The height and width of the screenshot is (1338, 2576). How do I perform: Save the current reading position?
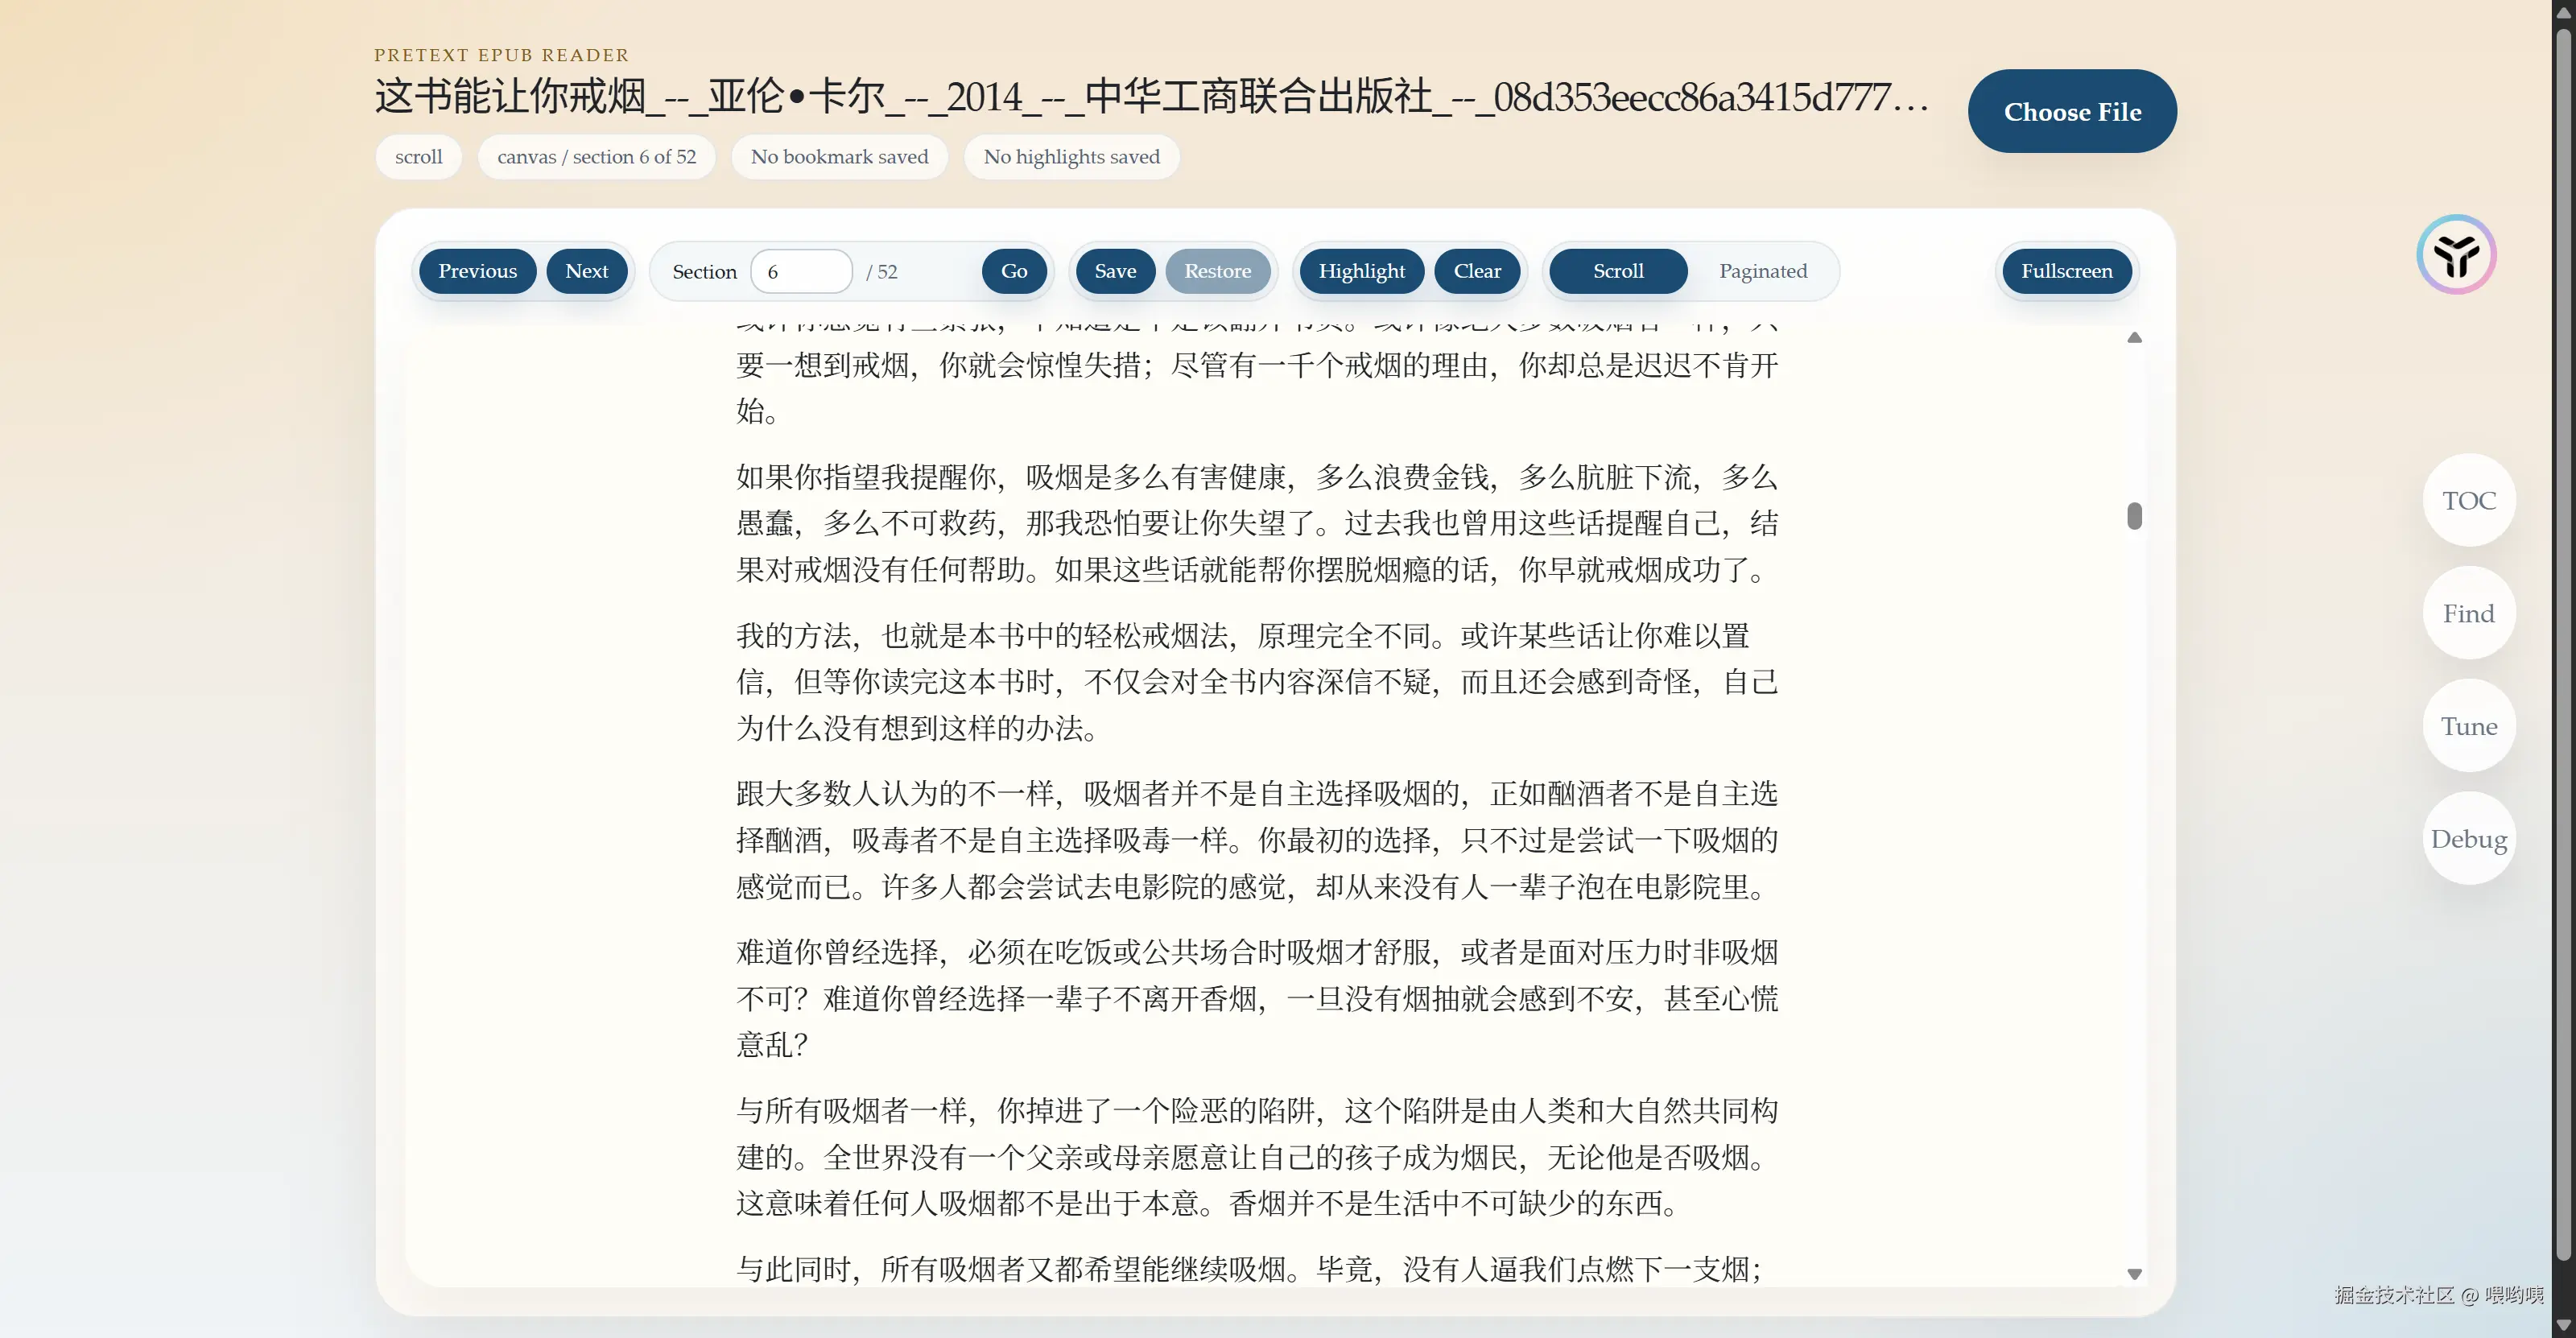[x=1114, y=270]
